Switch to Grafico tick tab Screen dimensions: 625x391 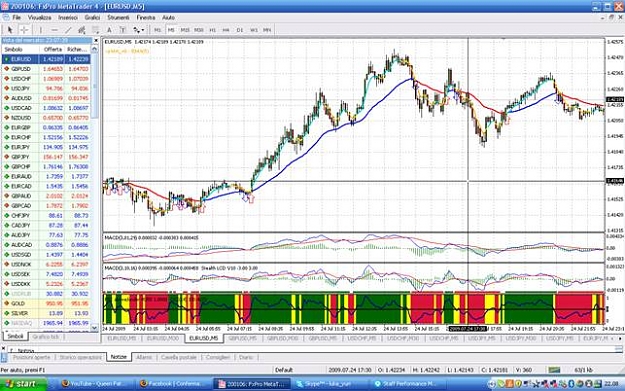coord(46,337)
